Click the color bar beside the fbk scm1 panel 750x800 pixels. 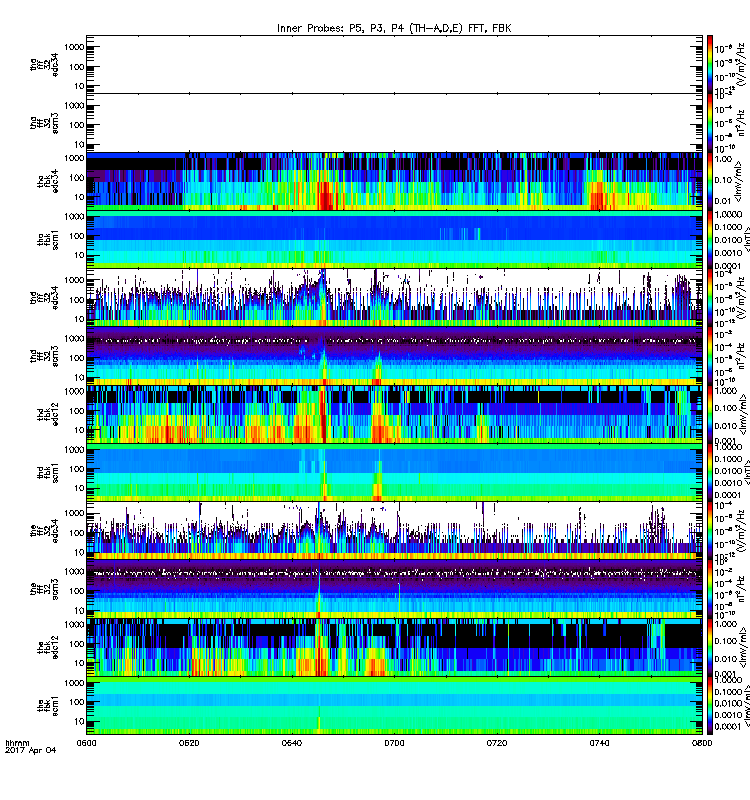710,706
